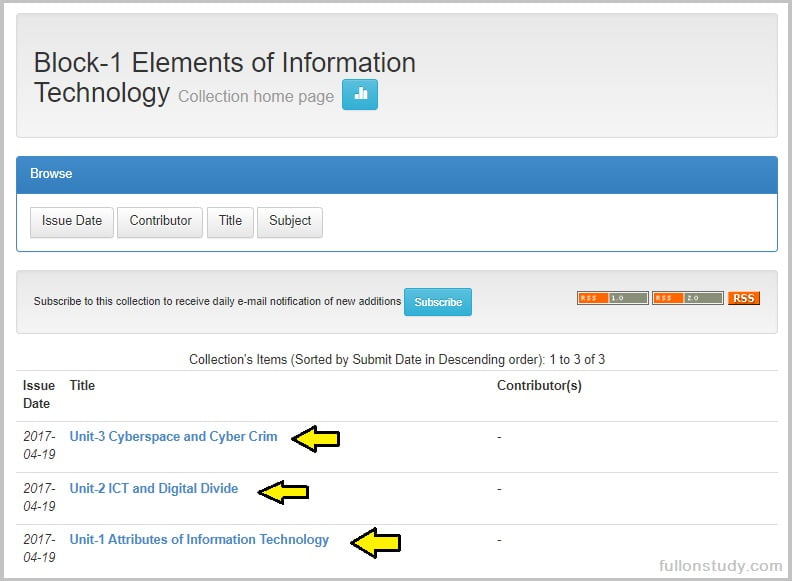792x581 pixels.
Task: Open Unit-2 ICT and Digital Divide
Action: (x=154, y=489)
